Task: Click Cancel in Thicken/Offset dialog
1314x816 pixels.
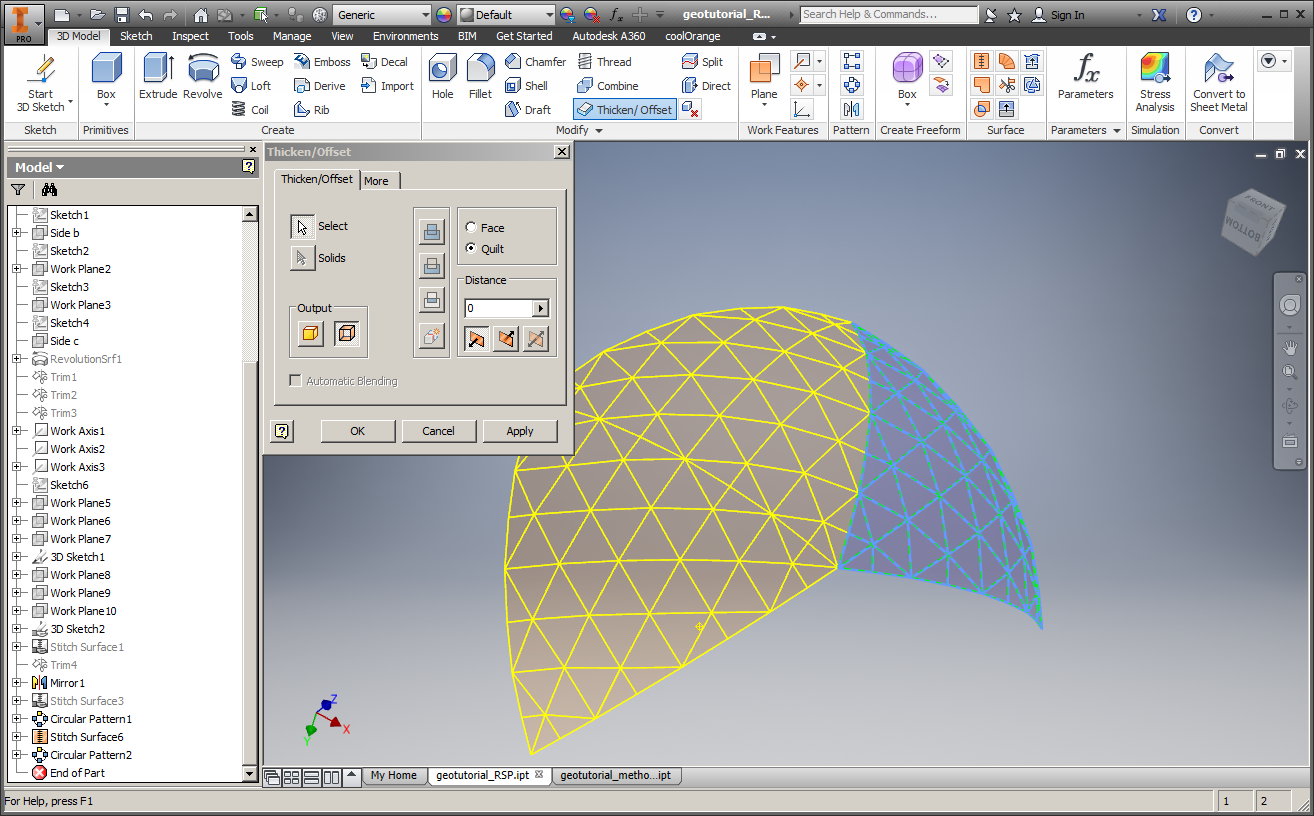Action: click(x=438, y=431)
